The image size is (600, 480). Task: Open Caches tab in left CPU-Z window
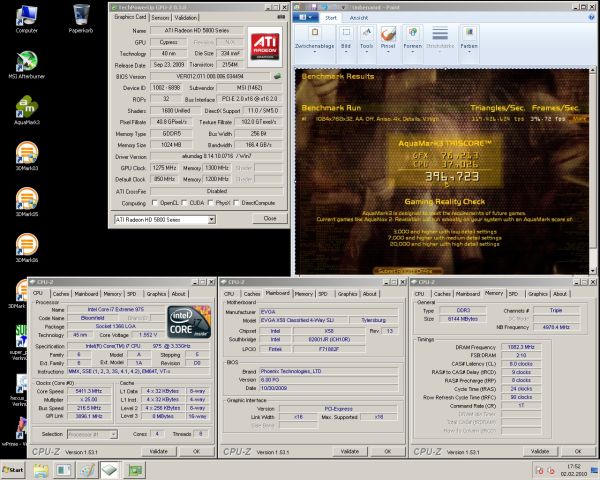[x=60, y=294]
